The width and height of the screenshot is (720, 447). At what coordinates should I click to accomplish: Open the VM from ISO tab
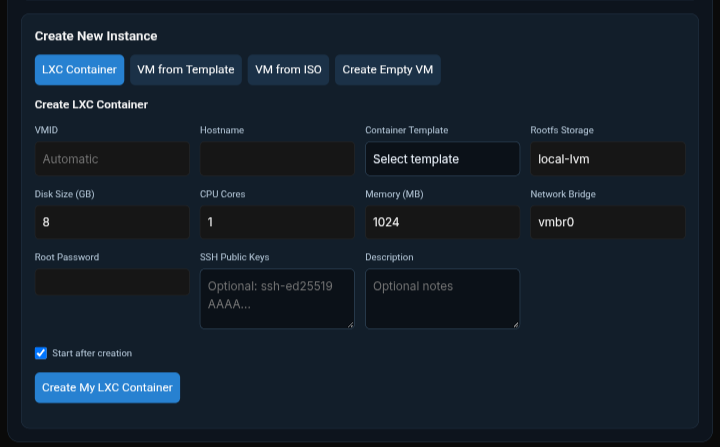coord(288,70)
